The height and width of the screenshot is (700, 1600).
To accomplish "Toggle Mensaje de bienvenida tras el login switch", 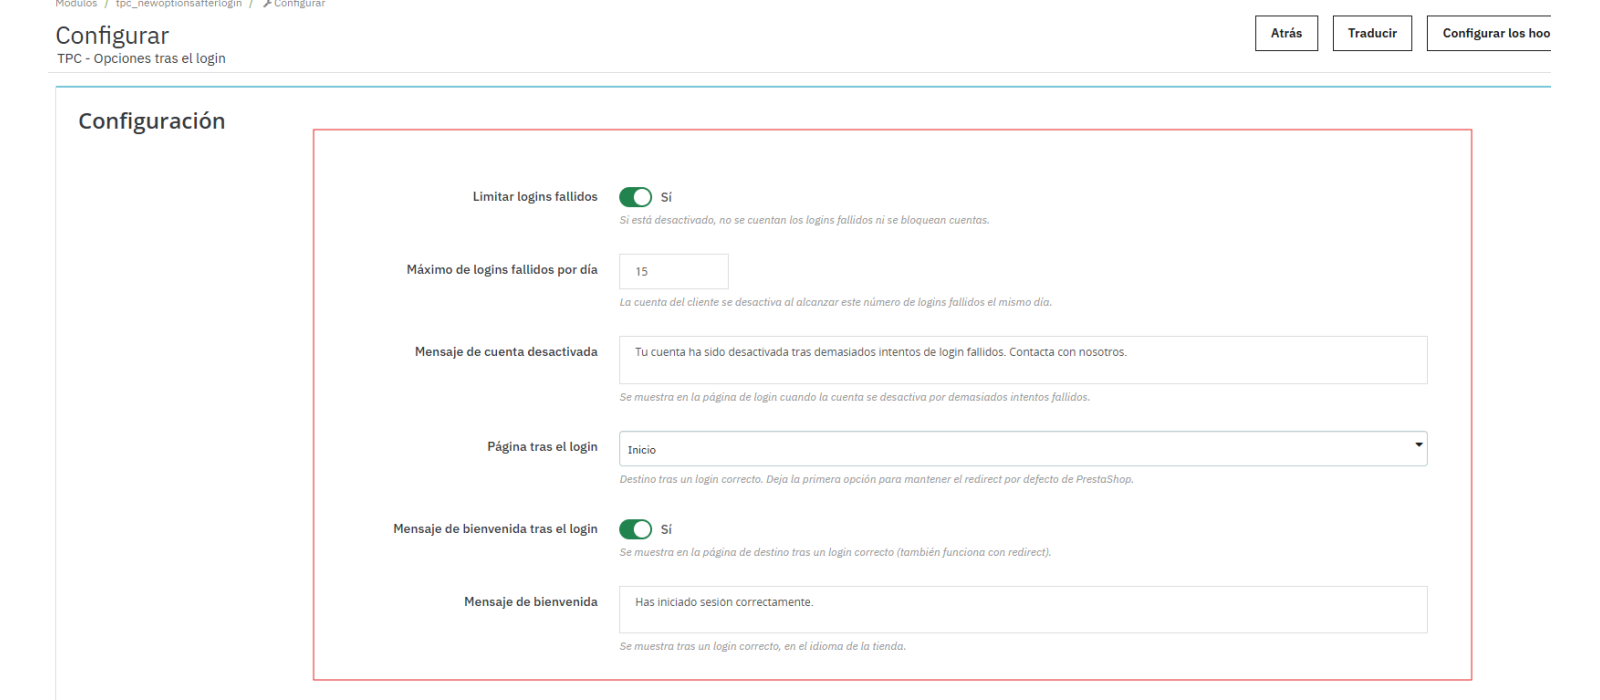I will (635, 529).
